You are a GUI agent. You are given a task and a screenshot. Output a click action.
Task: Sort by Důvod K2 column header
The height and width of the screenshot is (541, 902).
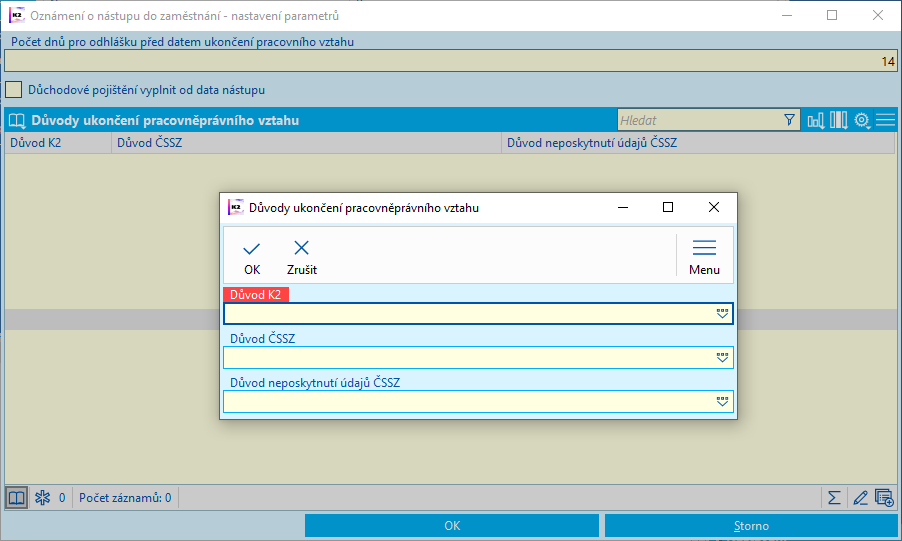[x=58, y=143]
